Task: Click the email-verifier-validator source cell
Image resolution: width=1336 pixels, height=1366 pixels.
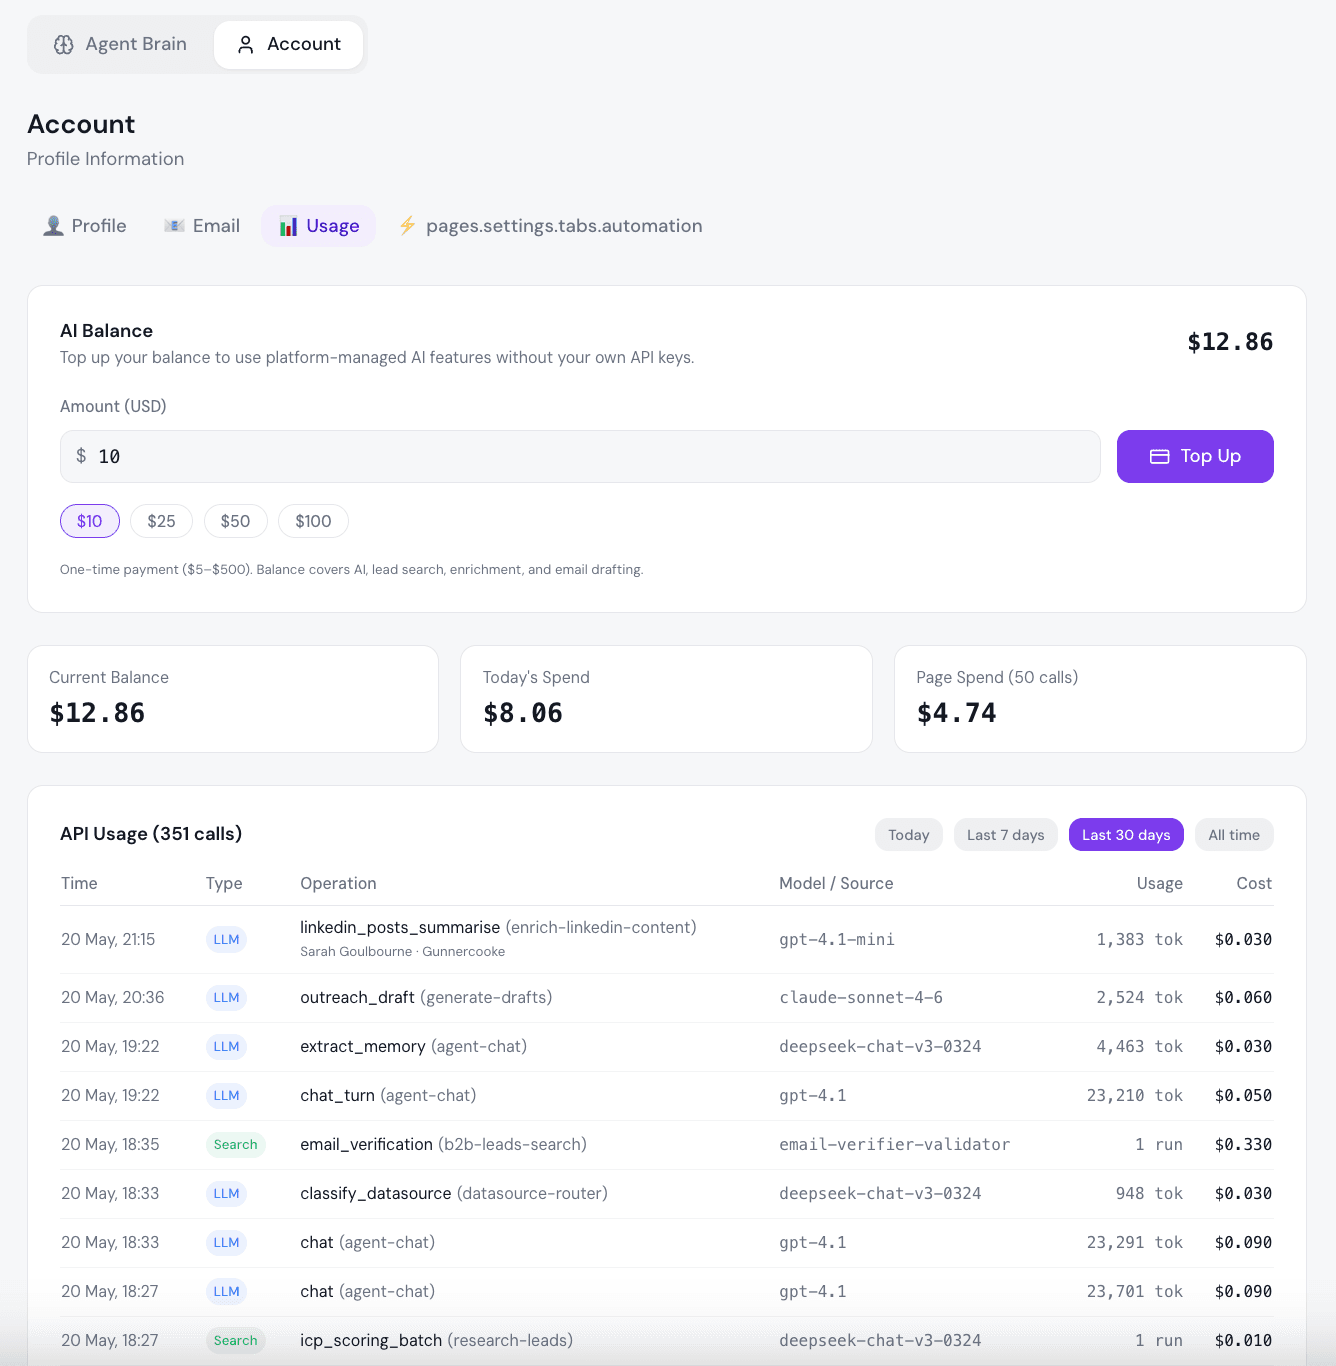Action: [894, 1144]
